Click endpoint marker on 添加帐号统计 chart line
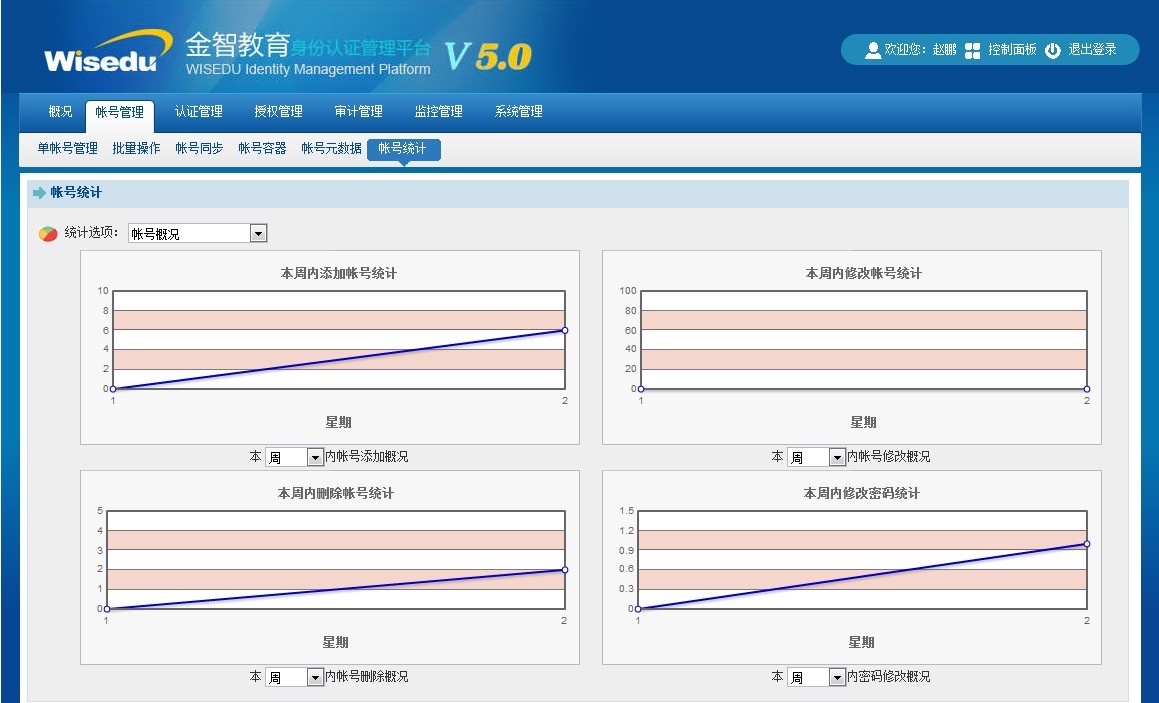 (565, 330)
